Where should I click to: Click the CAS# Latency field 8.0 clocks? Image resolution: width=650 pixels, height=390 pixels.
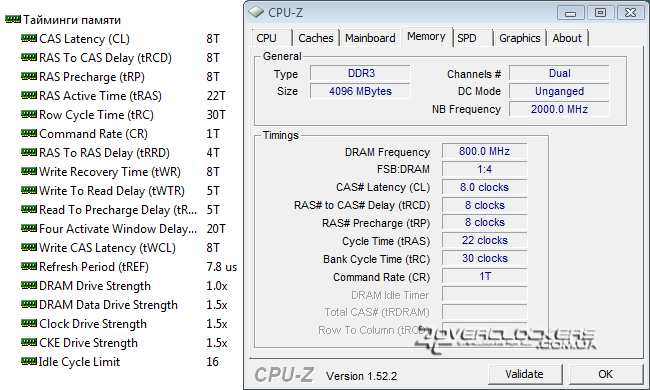click(x=485, y=187)
